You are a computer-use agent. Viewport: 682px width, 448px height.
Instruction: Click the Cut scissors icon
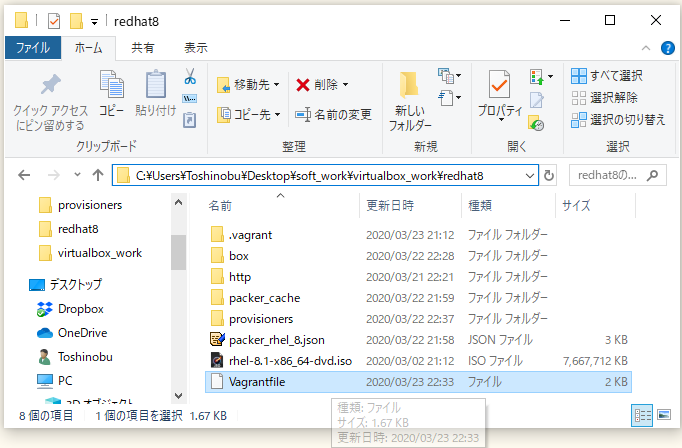pyautogui.click(x=190, y=77)
